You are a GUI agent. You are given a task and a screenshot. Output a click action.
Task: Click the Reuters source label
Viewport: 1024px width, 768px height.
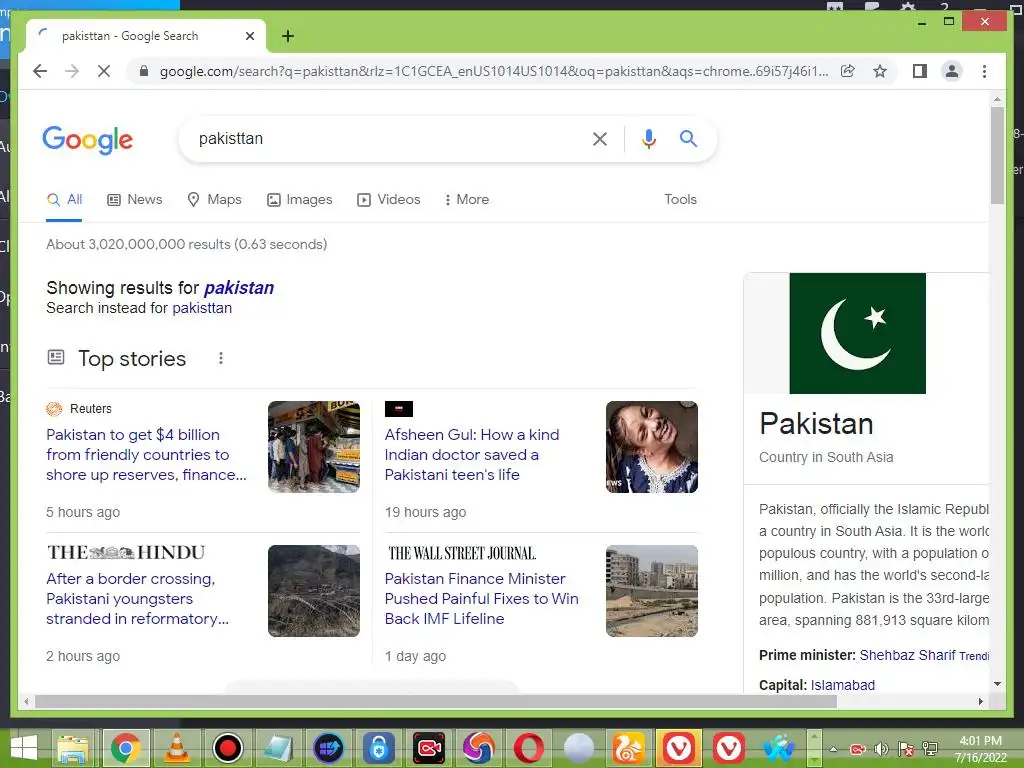pyautogui.click(x=91, y=409)
